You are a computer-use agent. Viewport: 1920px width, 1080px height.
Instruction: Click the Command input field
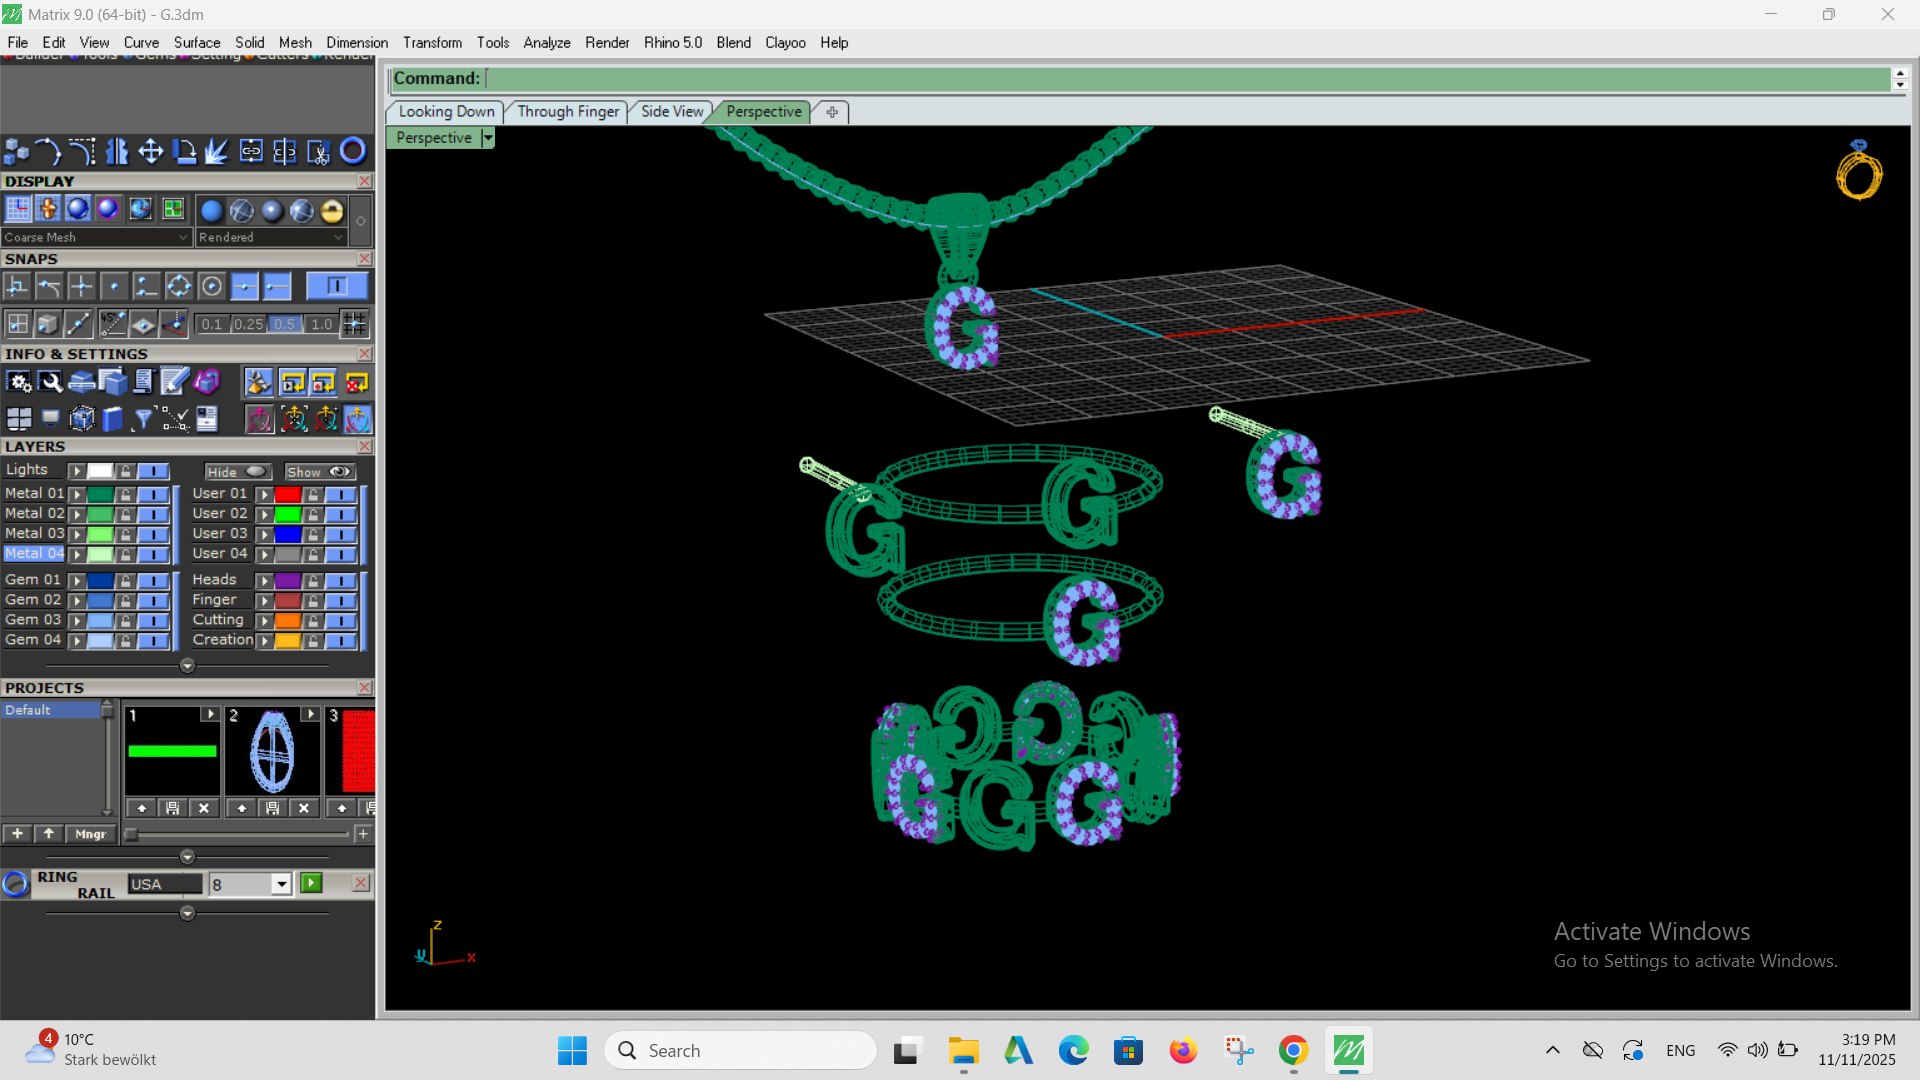coord(1187,79)
